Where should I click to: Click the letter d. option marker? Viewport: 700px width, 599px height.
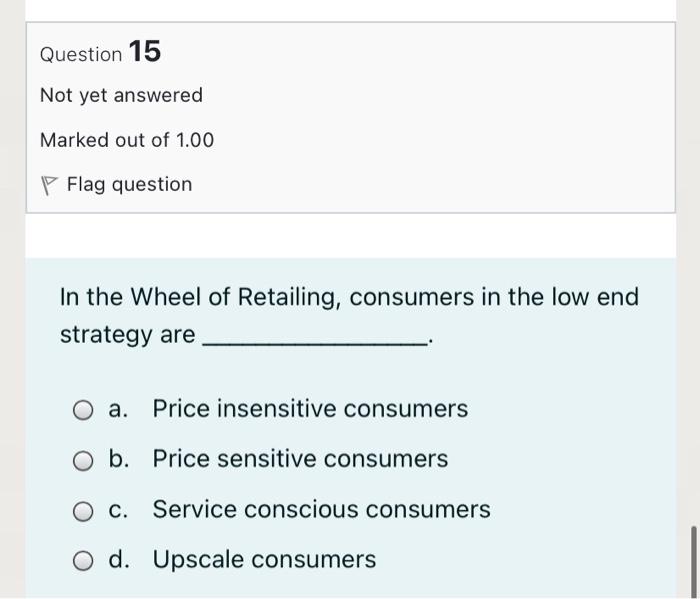click(x=119, y=559)
